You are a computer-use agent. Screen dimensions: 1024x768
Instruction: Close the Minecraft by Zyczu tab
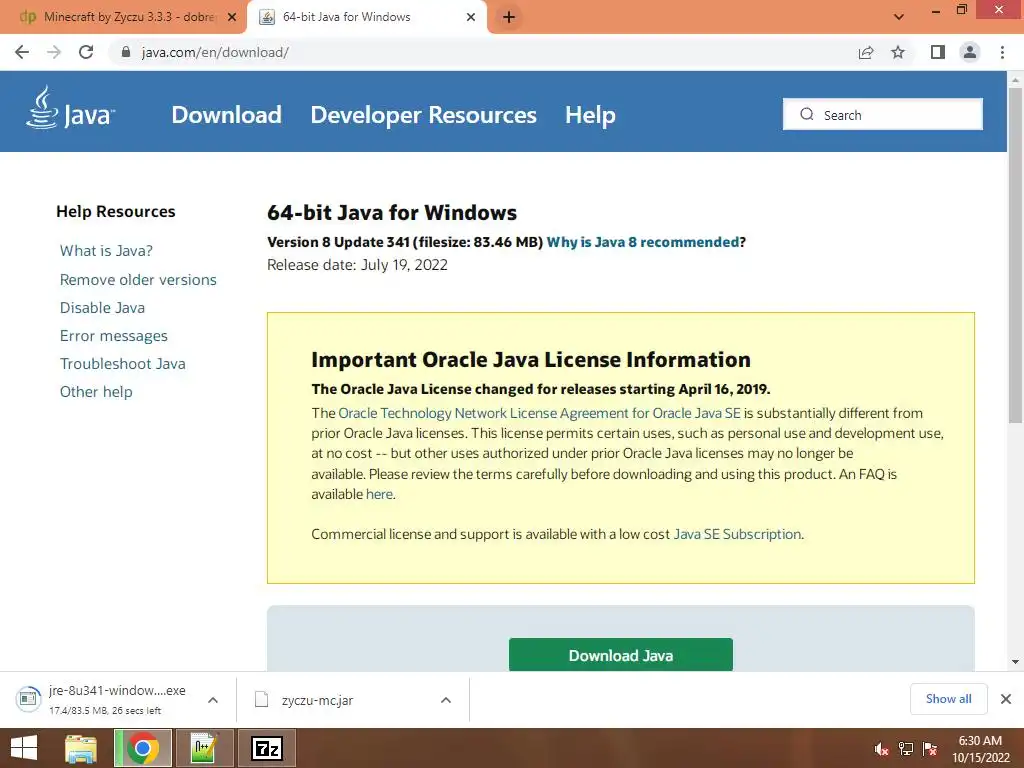point(232,18)
